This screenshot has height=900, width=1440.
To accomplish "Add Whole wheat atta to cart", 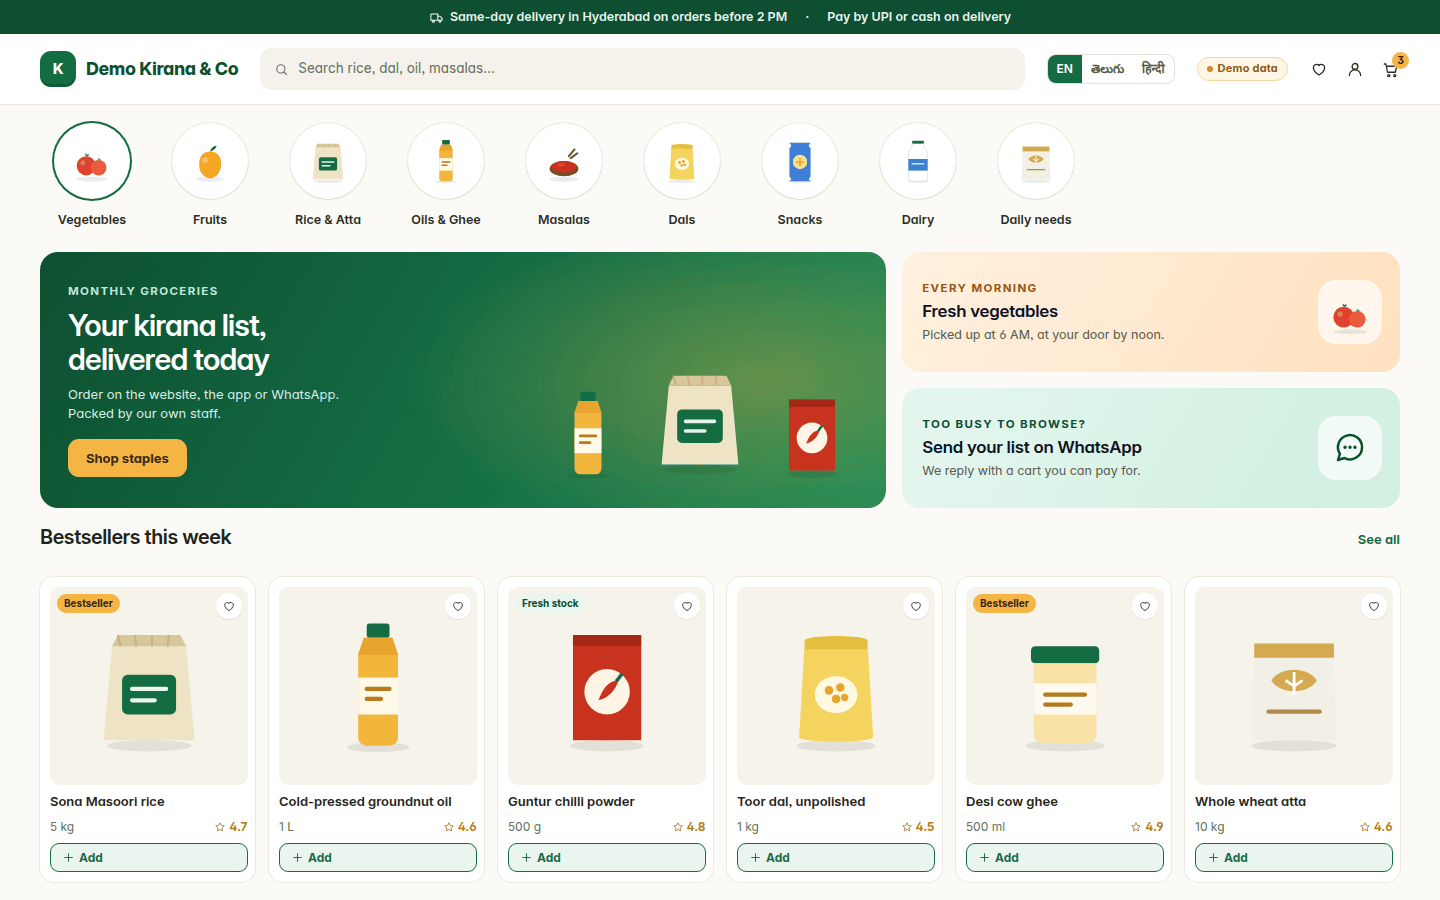I will (1294, 857).
